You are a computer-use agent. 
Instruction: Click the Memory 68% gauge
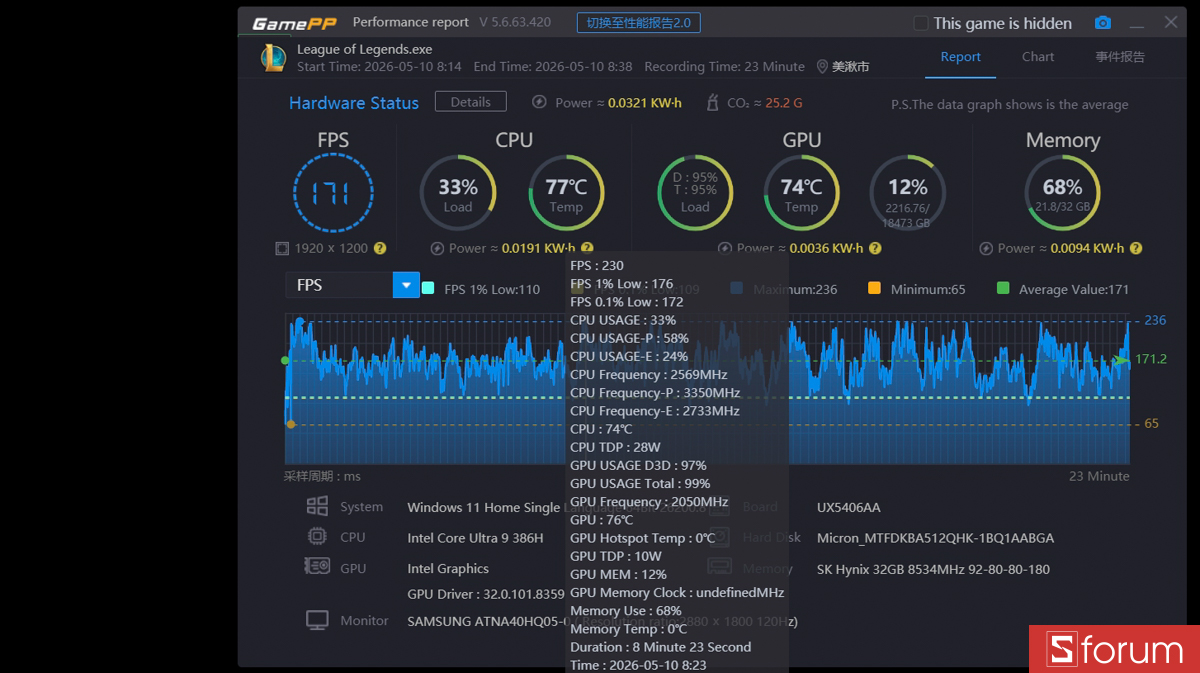point(1062,193)
